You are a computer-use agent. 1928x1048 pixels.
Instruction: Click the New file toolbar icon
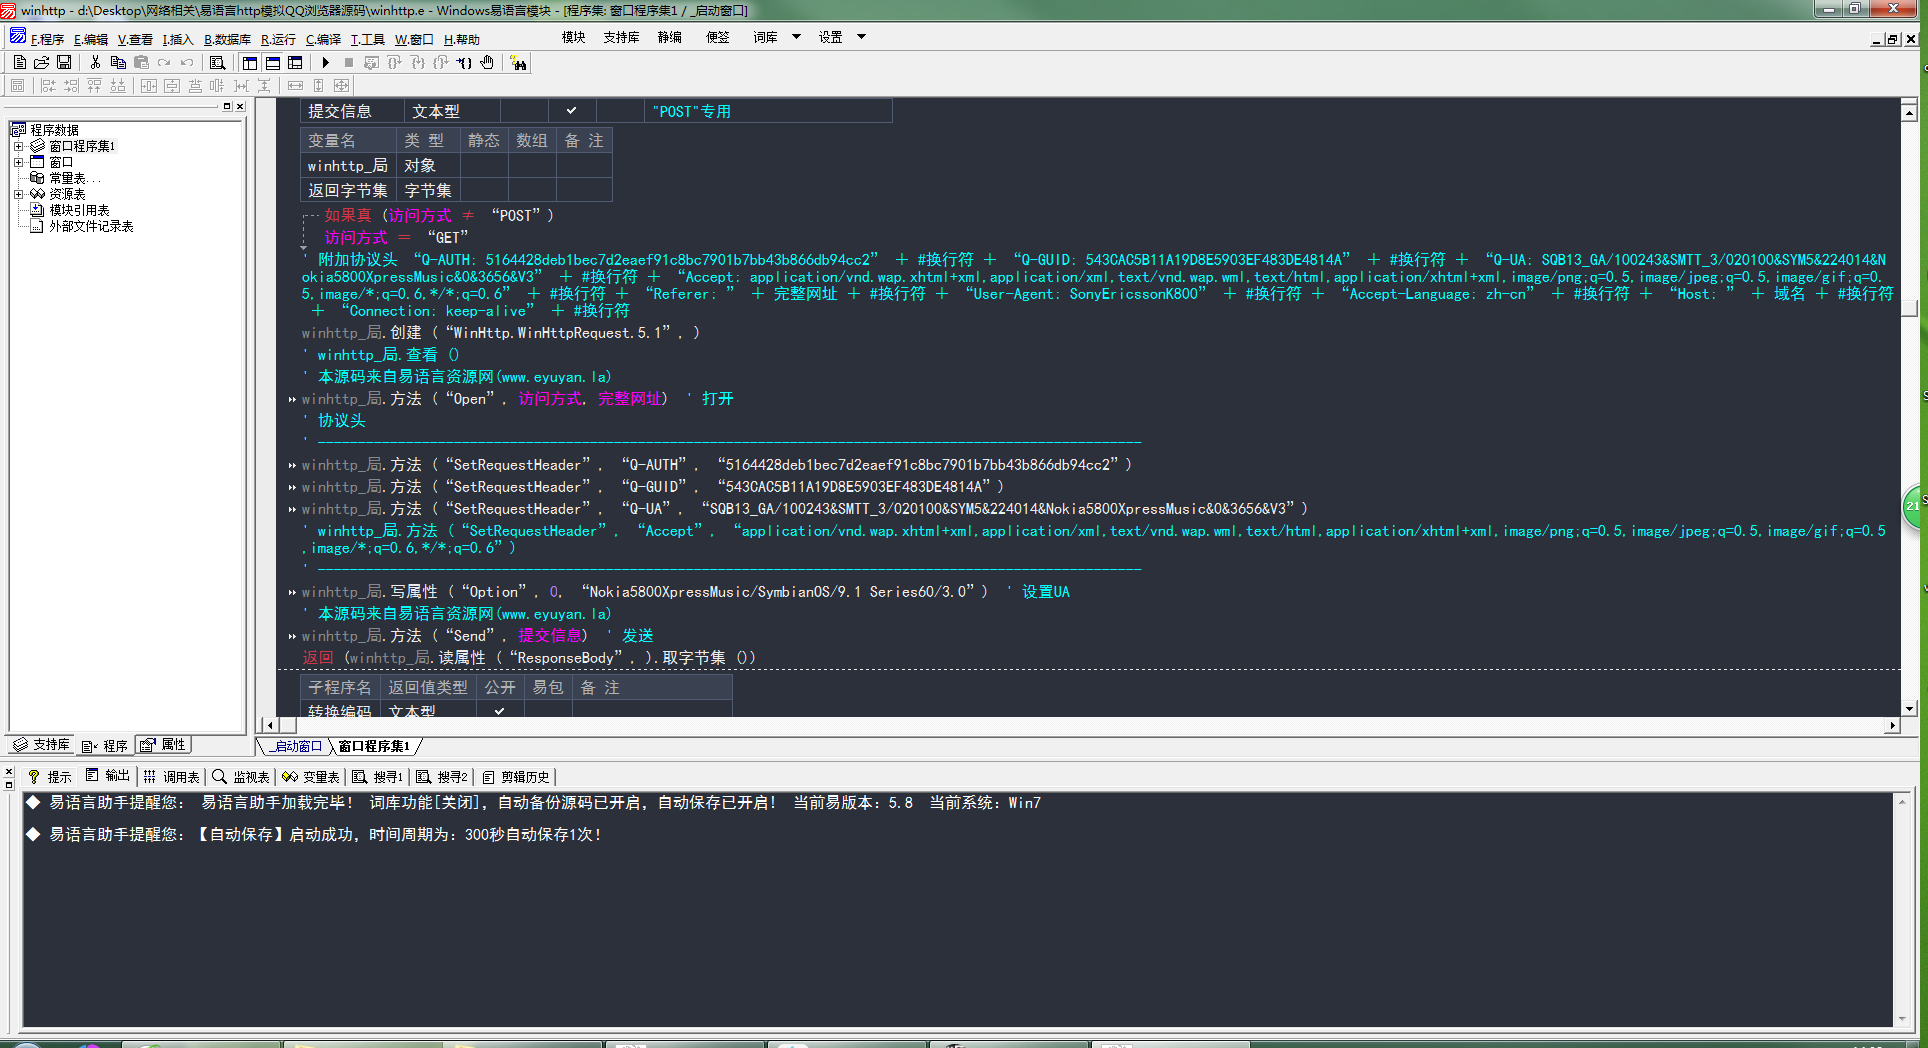pyautogui.click(x=20, y=63)
